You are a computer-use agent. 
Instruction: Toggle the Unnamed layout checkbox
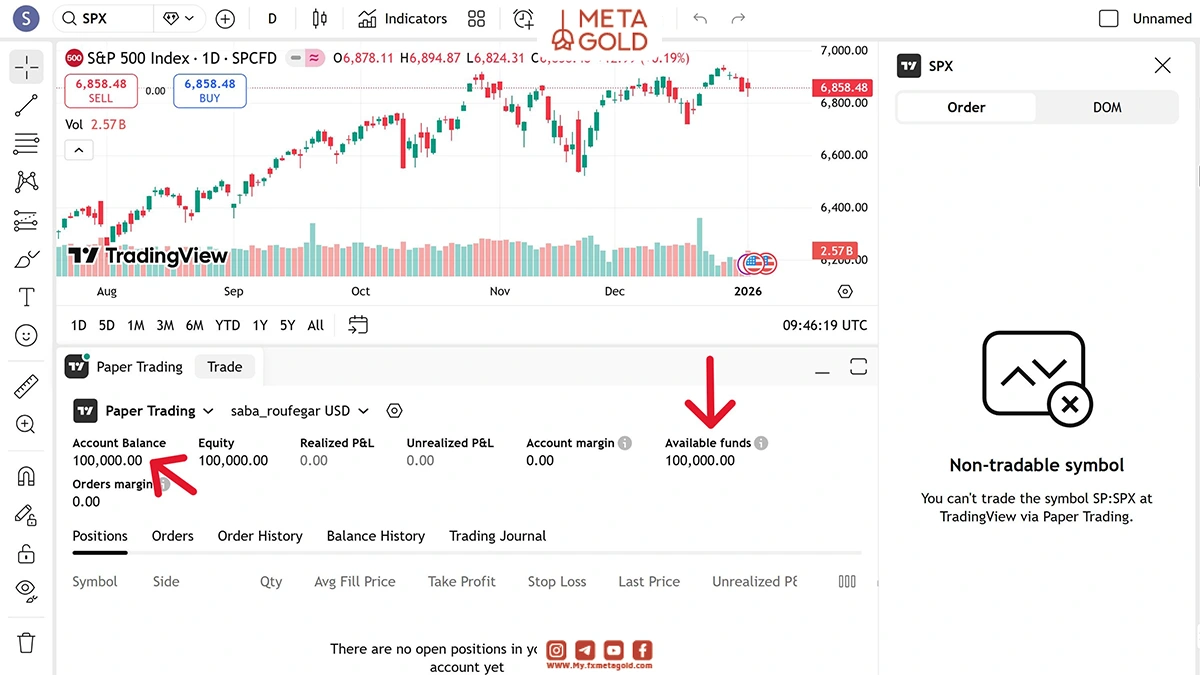click(x=1108, y=18)
